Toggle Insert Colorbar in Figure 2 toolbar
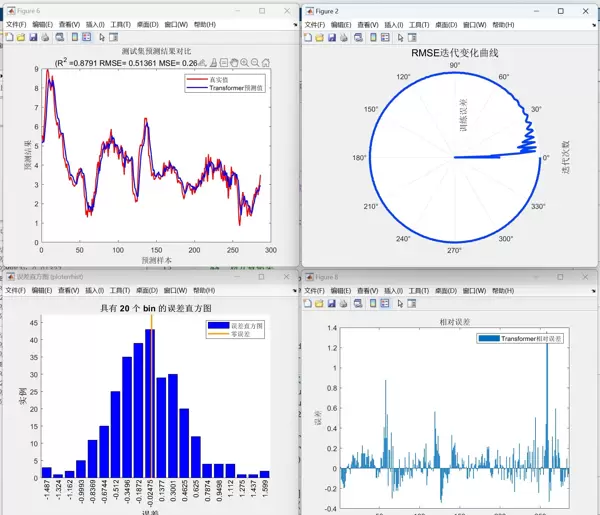Viewport: 600px width, 515px height. click(x=374, y=37)
